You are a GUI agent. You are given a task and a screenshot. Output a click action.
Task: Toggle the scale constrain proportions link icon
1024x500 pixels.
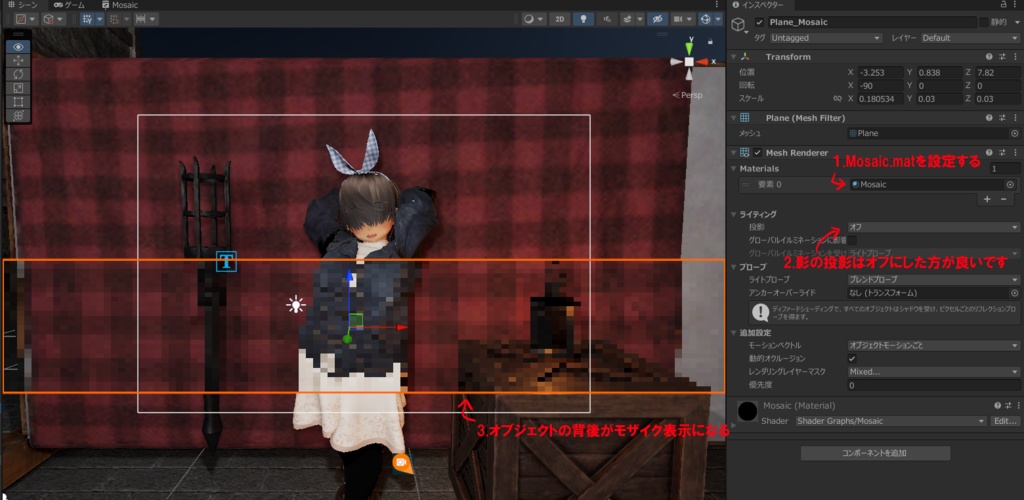pyautogui.click(x=837, y=99)
